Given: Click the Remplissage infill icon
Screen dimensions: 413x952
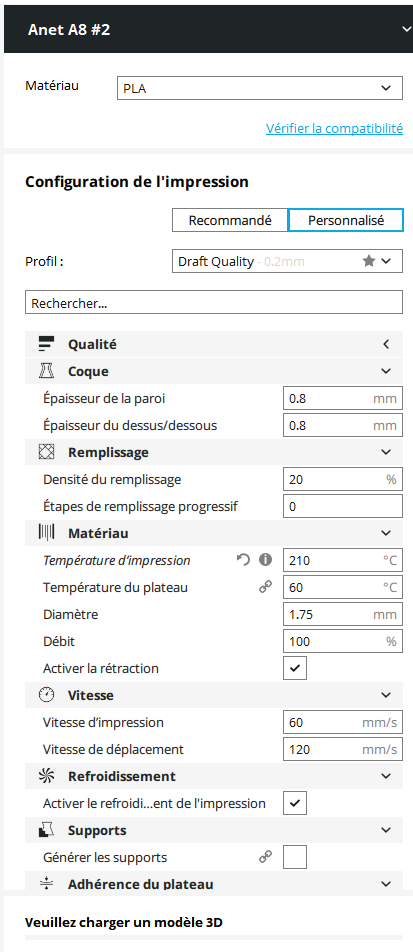Looking at the screenshot, I should 46,452.
